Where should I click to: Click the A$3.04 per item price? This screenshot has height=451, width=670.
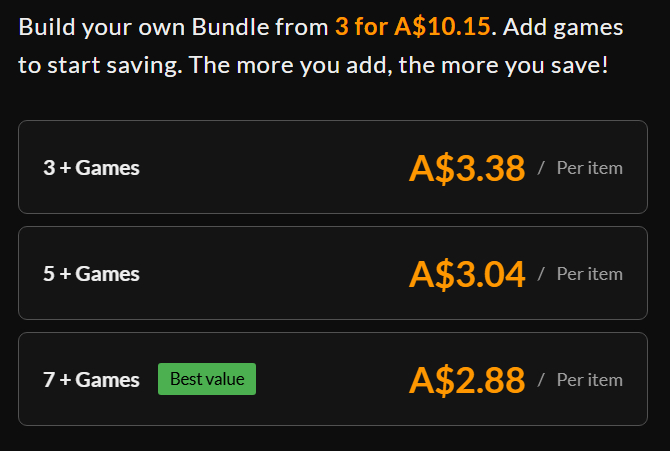point(466,274)
